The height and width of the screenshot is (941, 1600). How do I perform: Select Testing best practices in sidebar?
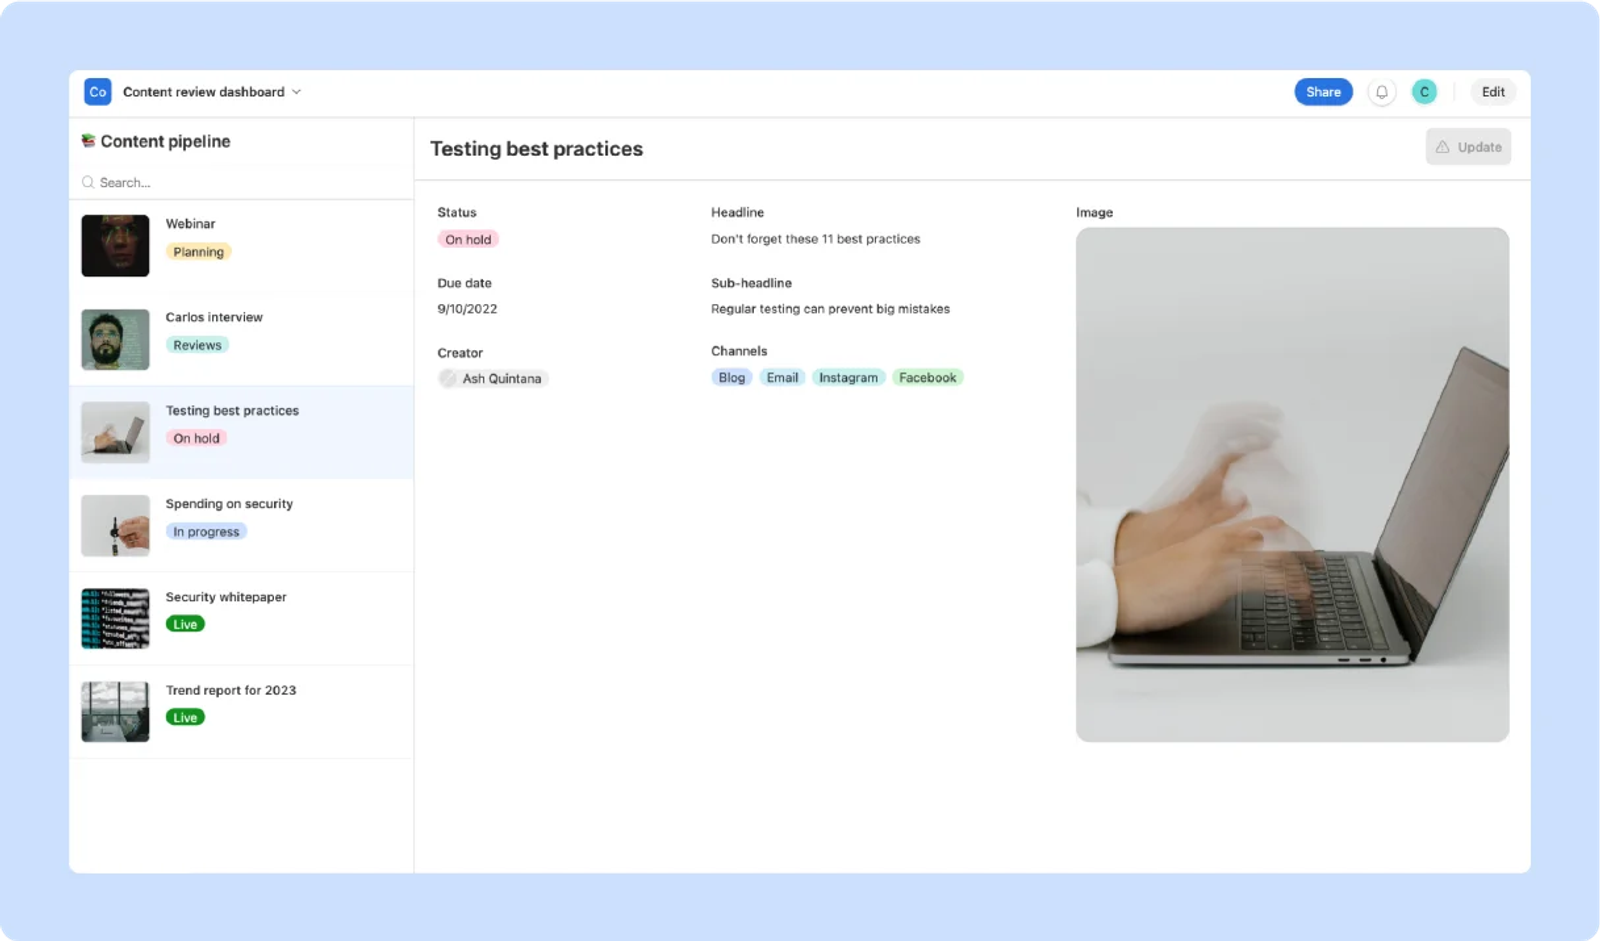point(241,432)
